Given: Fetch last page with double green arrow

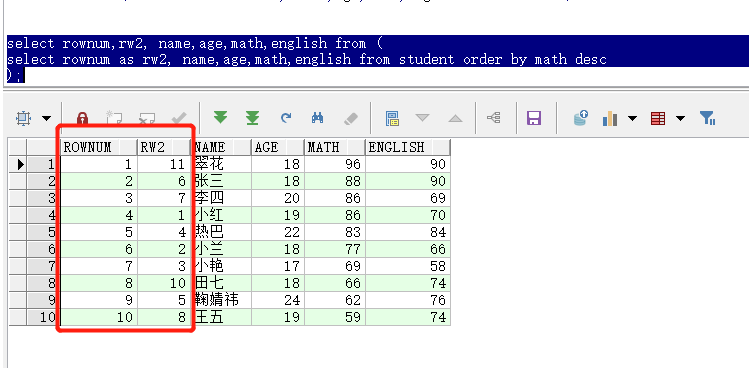Looking at the screenshot, I should (253, 118).
